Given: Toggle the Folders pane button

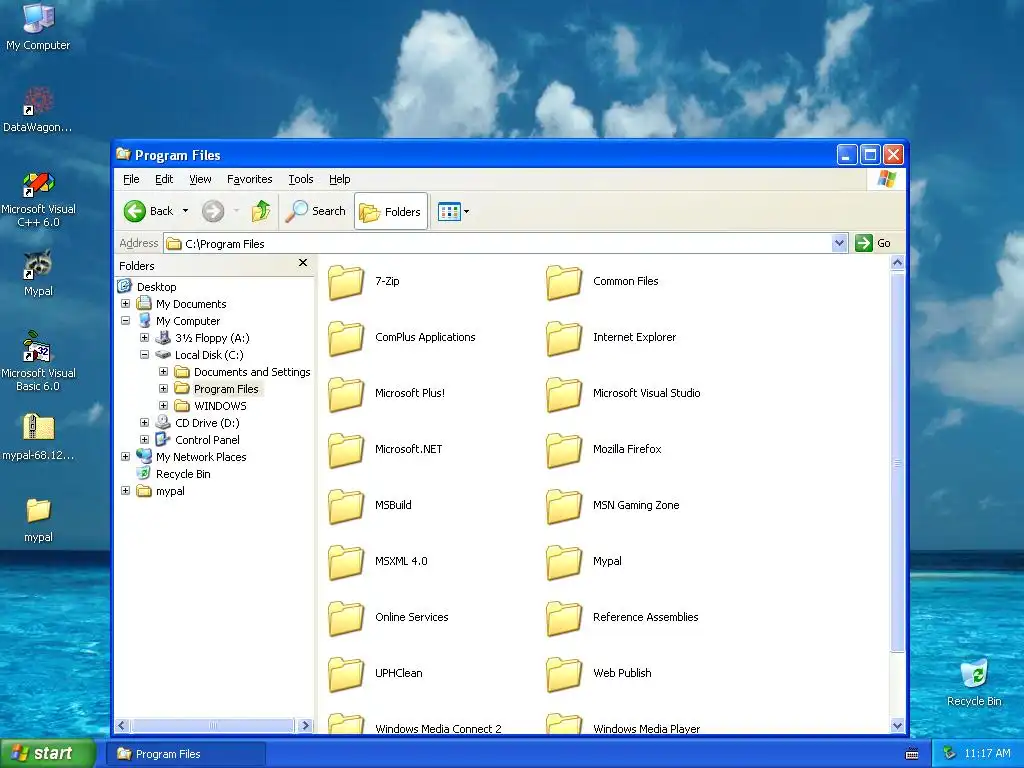Looking at the screenshot, I should [x=391, y=212].
